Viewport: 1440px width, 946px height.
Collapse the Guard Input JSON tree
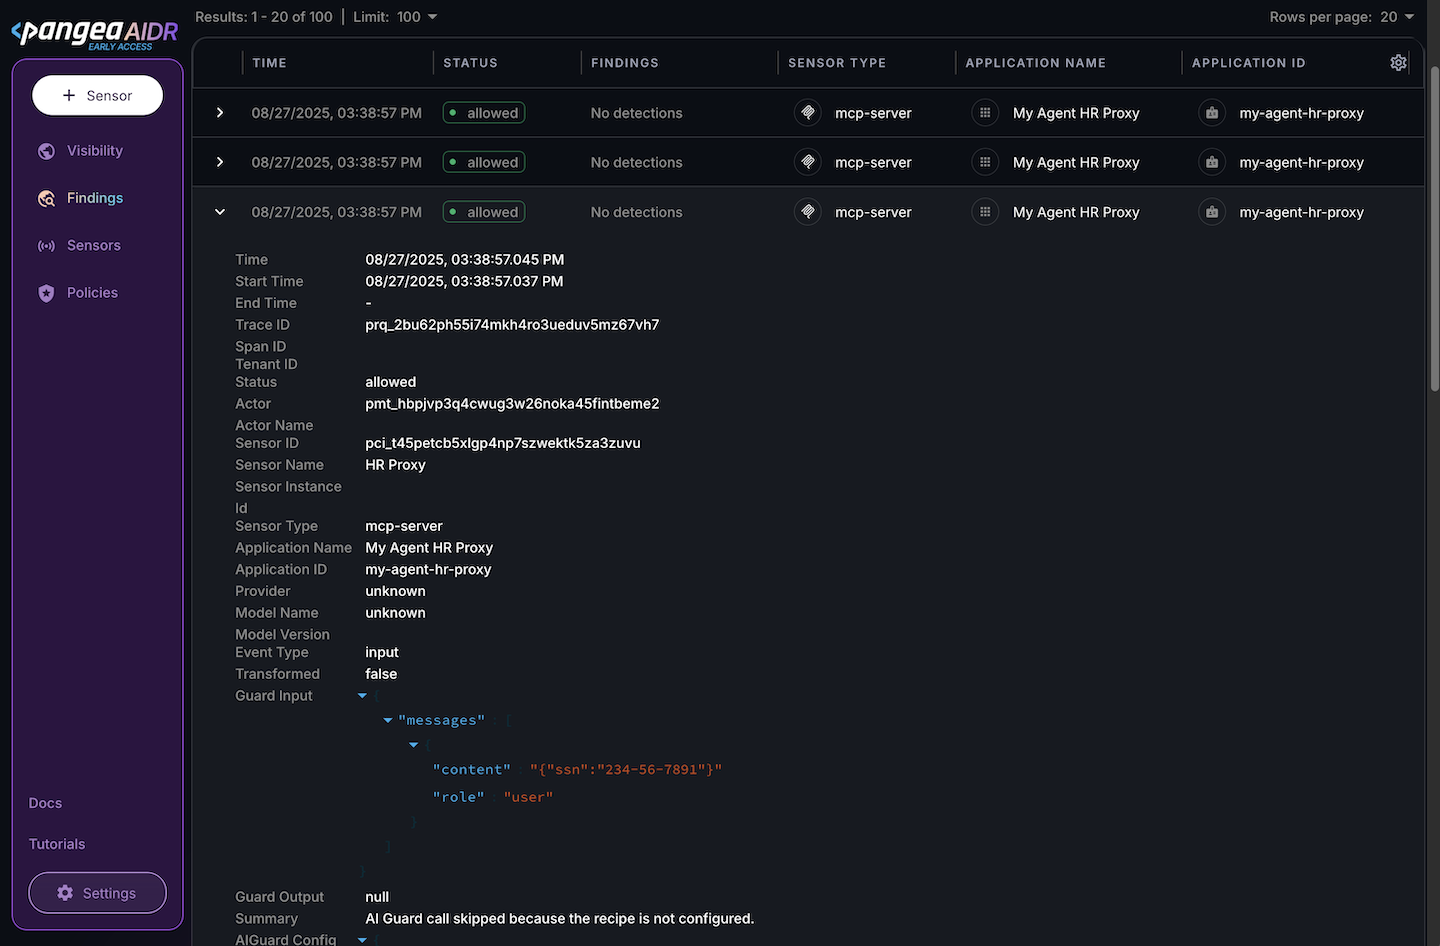(x=362, y=696)
